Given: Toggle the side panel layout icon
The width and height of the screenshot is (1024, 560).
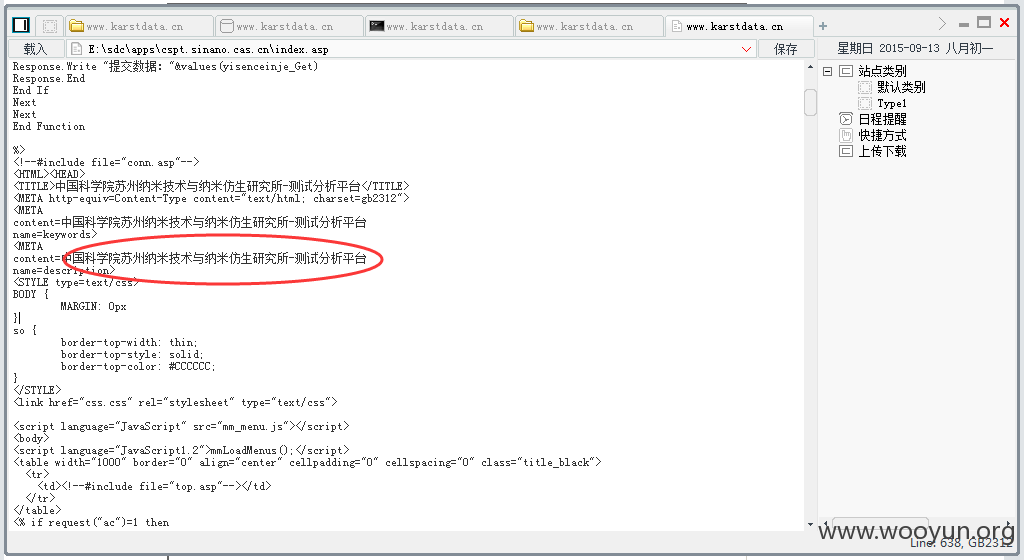Looking at the screenshot, I should (21, 25).
